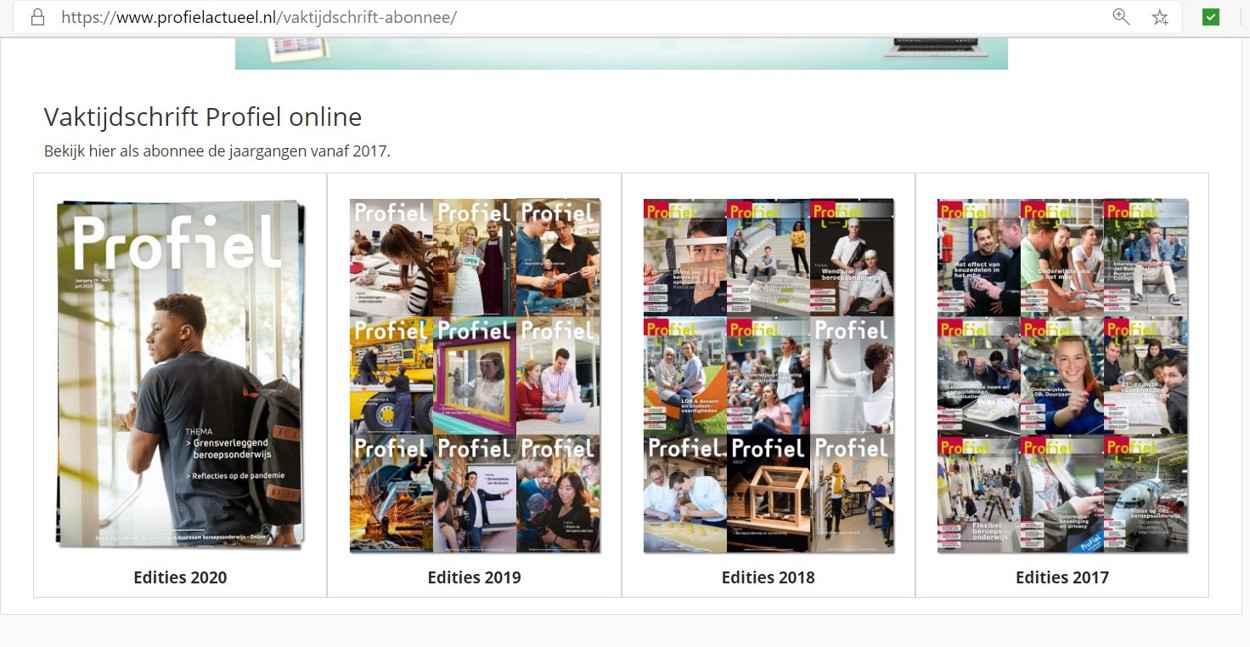
Task: Bookmark this page with the star icon
Action: pos(1160,17)
